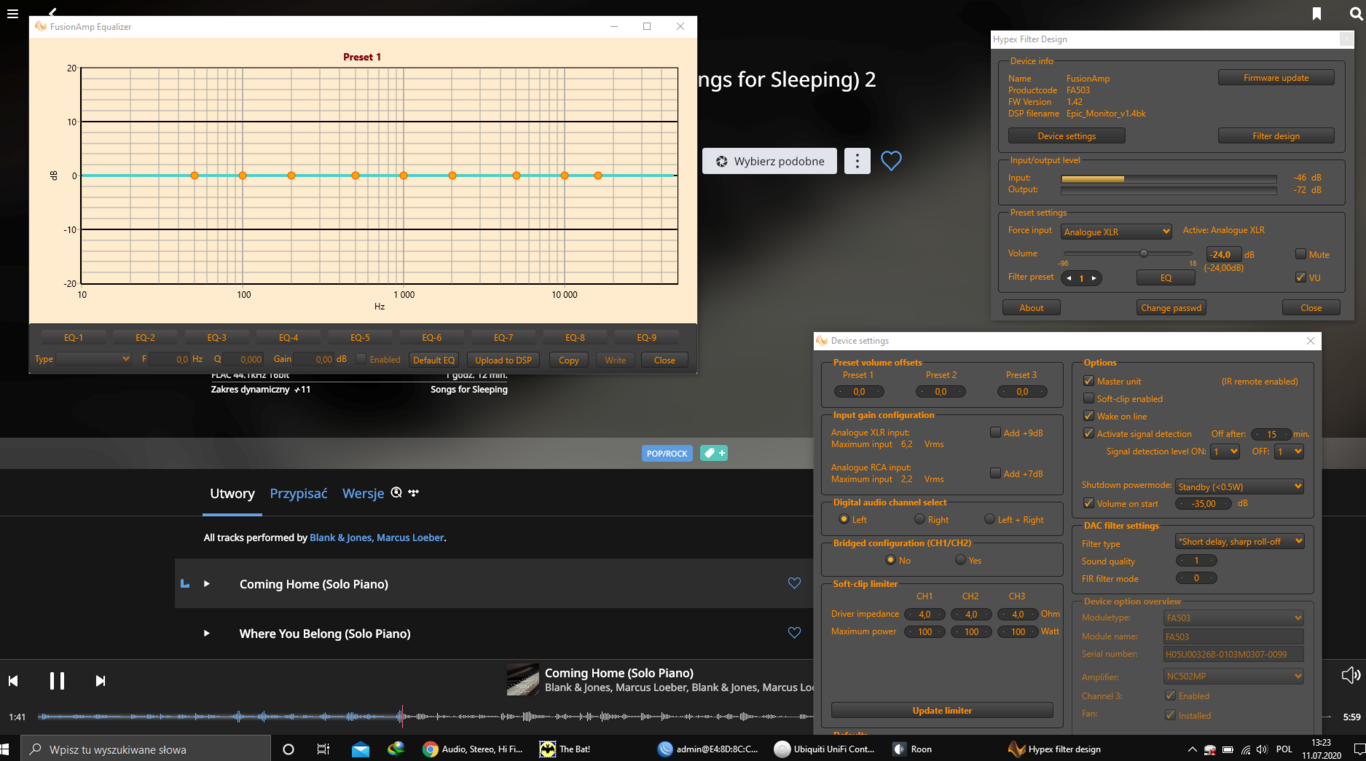Click the Roon bookmark icon

[1317, 14]
